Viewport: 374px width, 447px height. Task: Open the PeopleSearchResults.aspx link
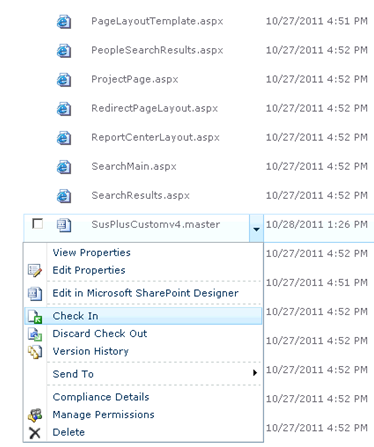(x=157, y=50)
